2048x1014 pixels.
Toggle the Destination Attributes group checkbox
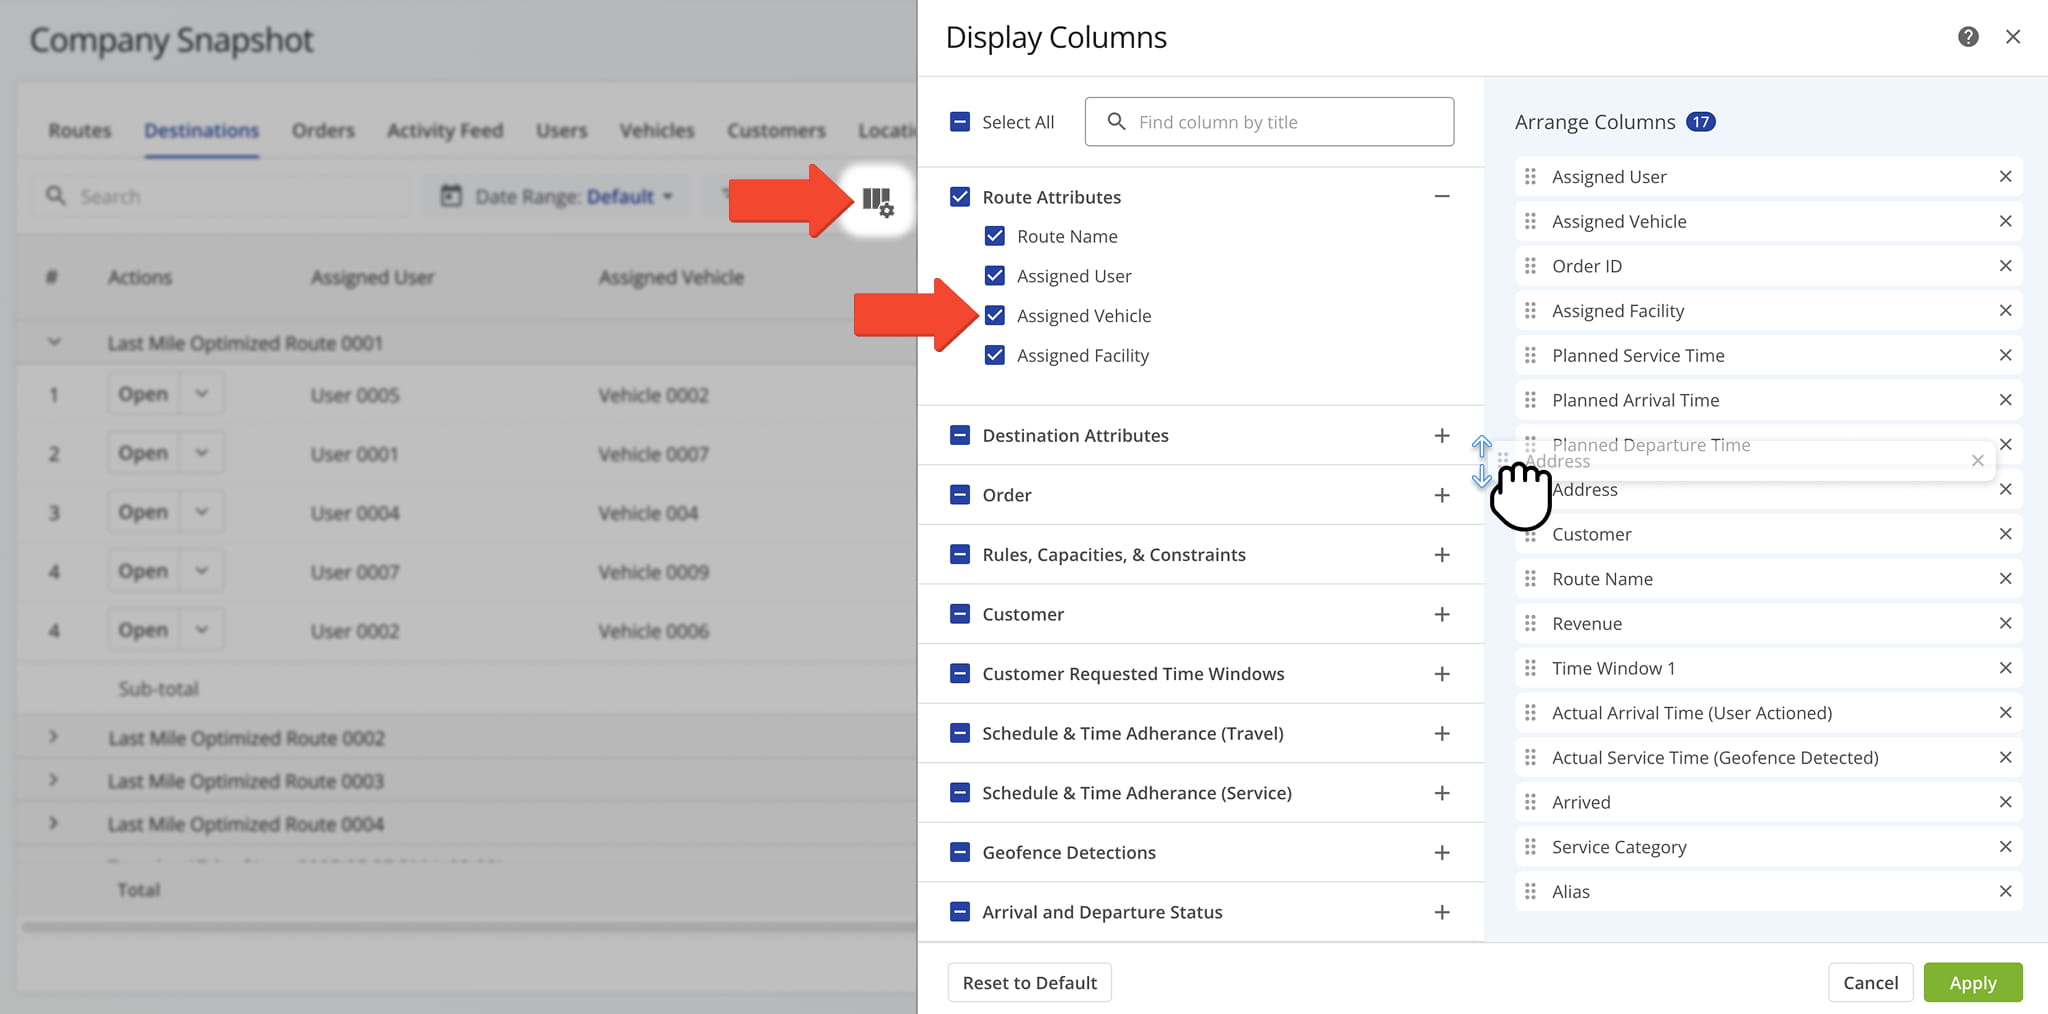[959, 435]
